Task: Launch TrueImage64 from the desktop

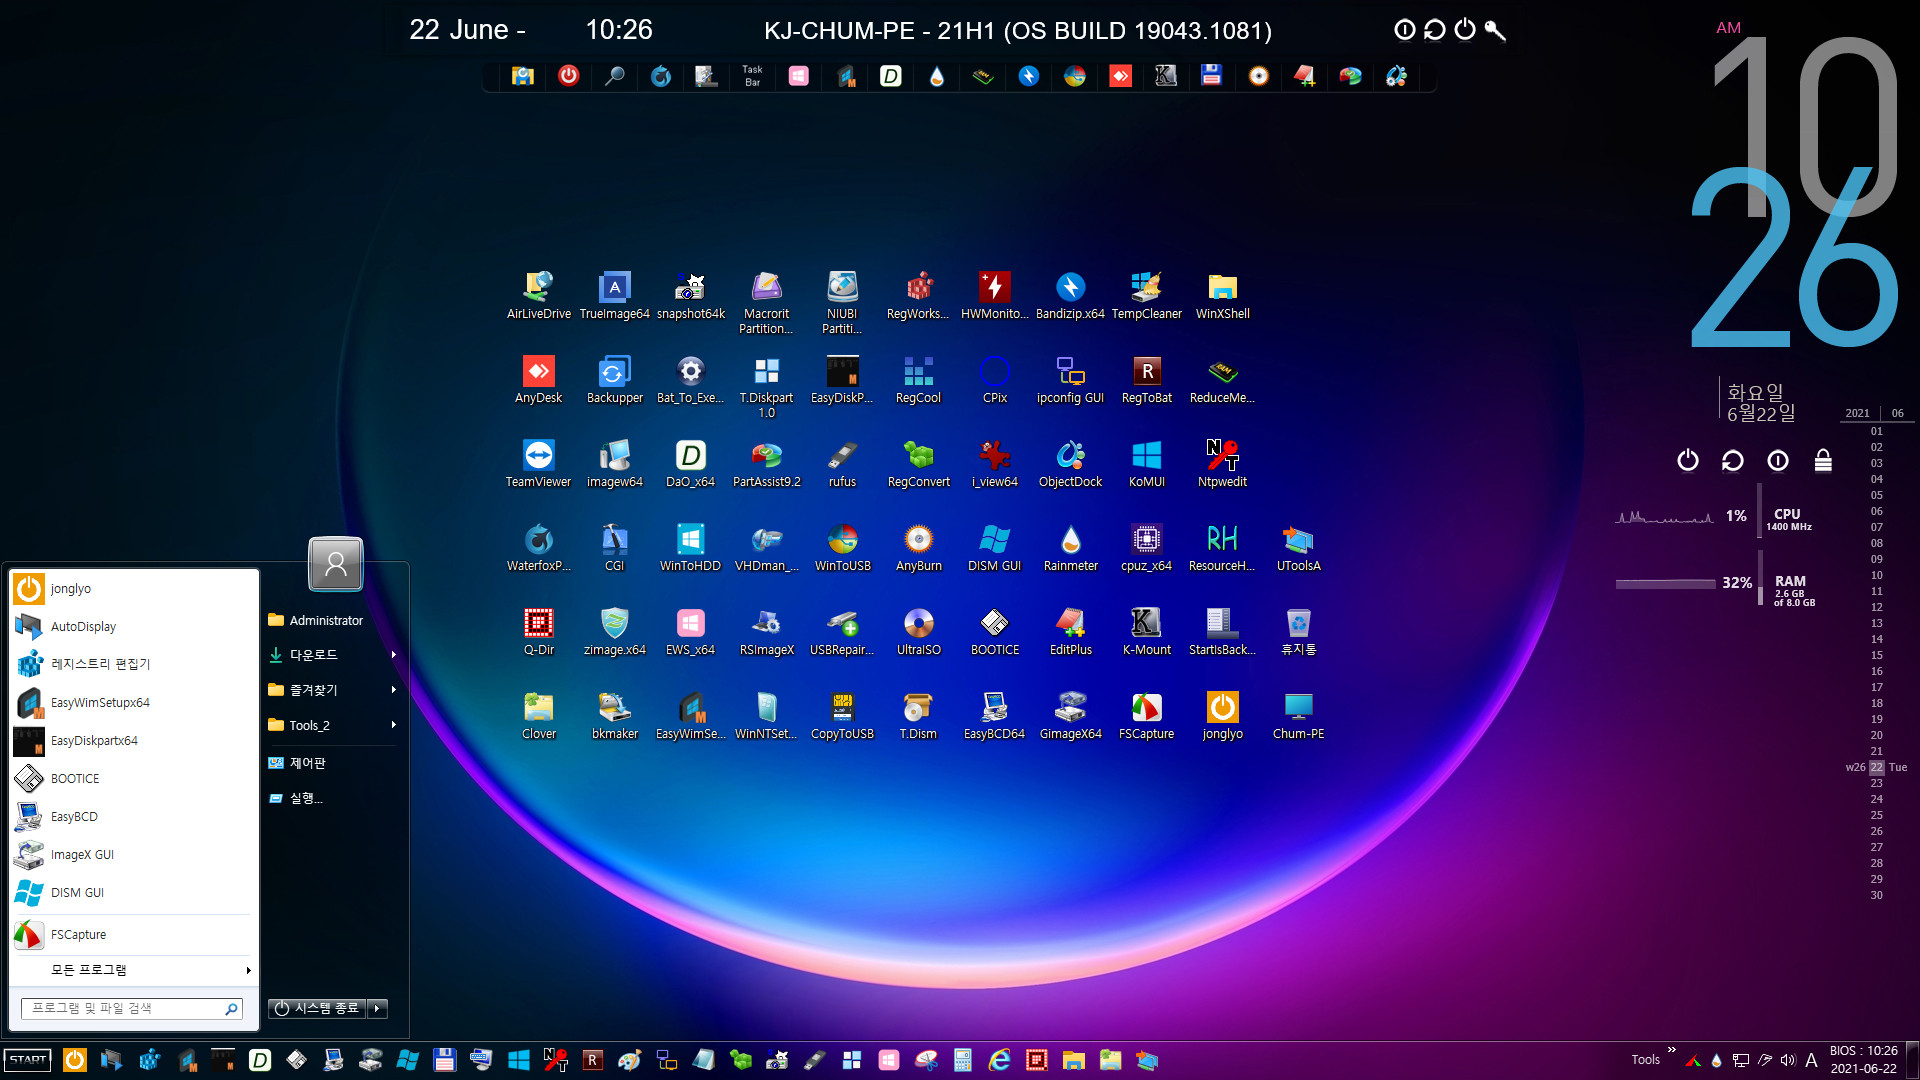Action: [x=614, y=296]
